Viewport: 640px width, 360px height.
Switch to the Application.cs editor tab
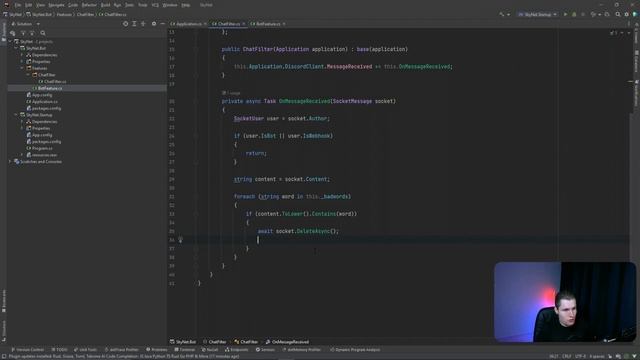click(188, 24)
